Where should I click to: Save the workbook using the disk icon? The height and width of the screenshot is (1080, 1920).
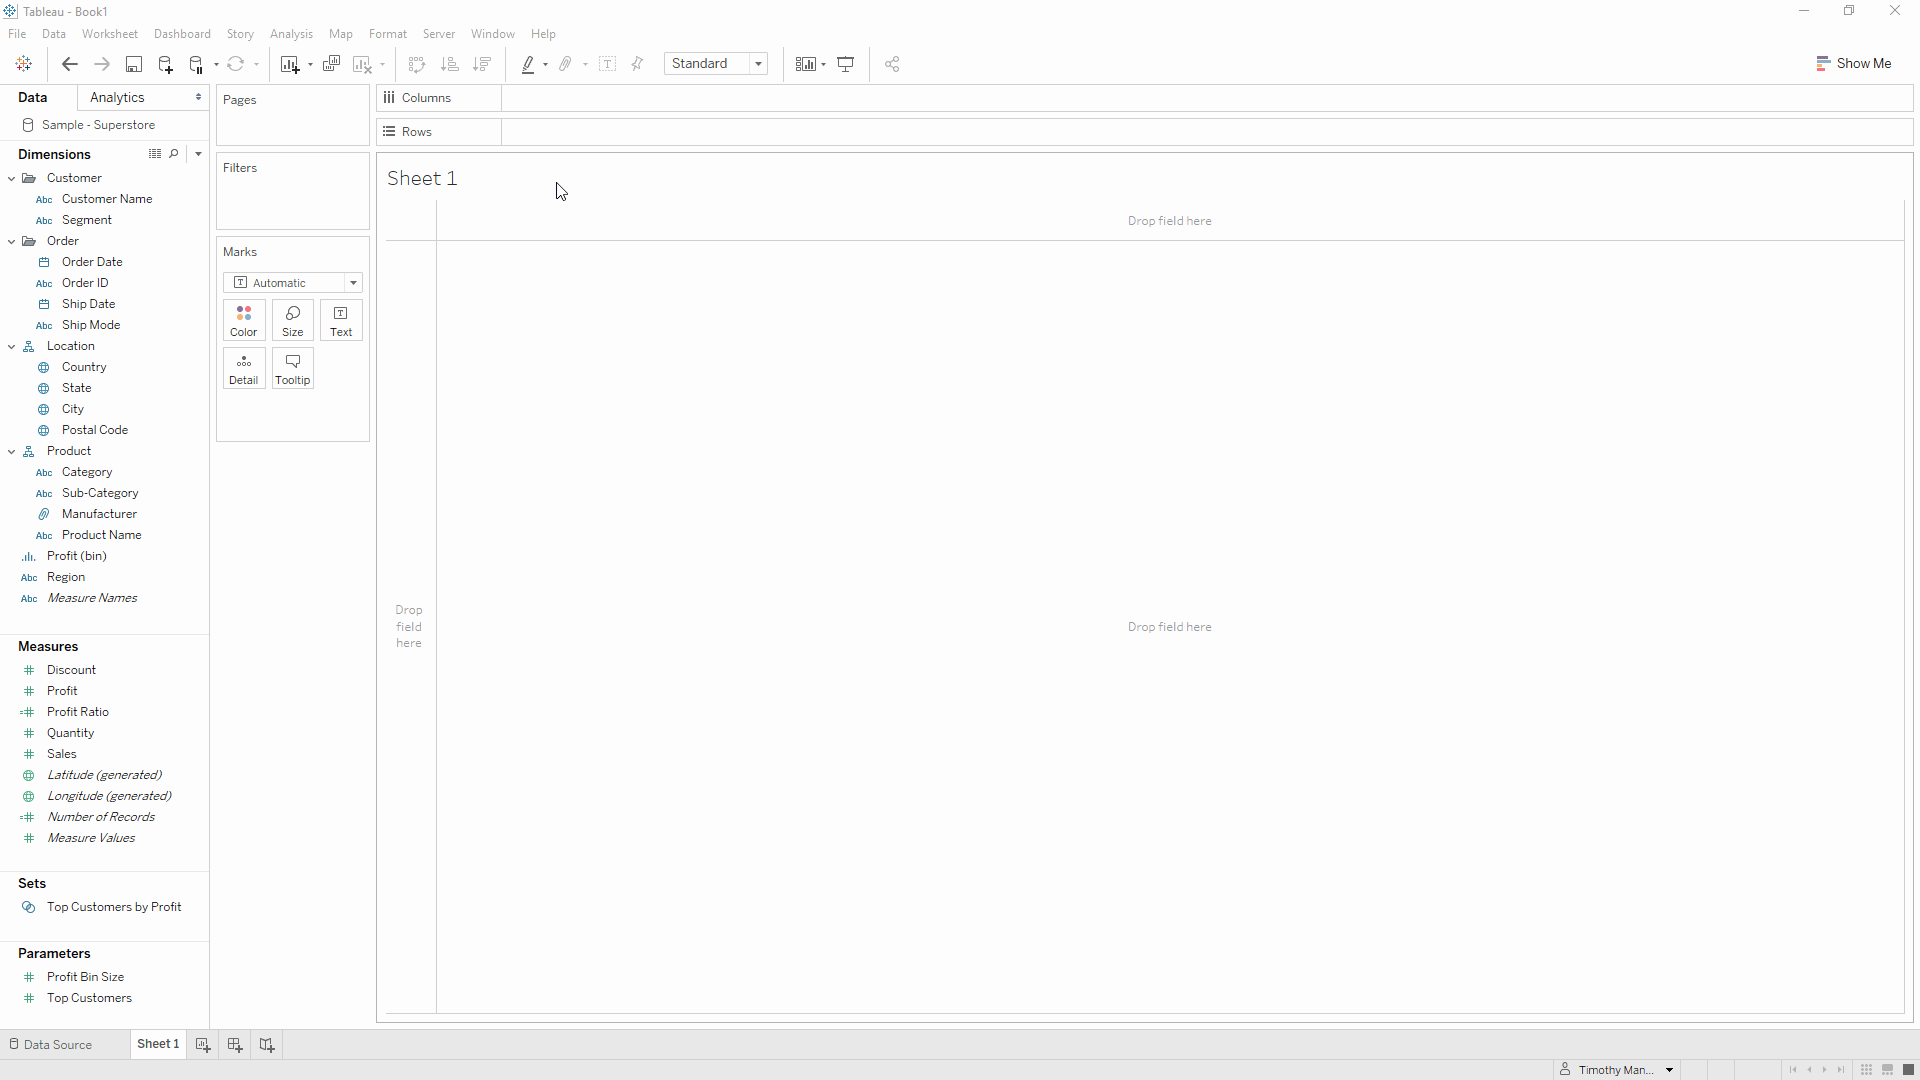(x=133, y=64)
